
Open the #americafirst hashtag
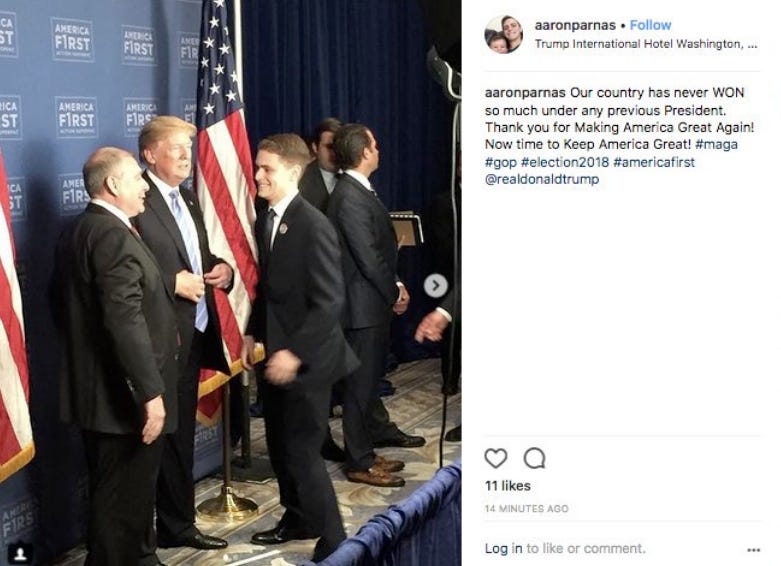click(654, 162)
